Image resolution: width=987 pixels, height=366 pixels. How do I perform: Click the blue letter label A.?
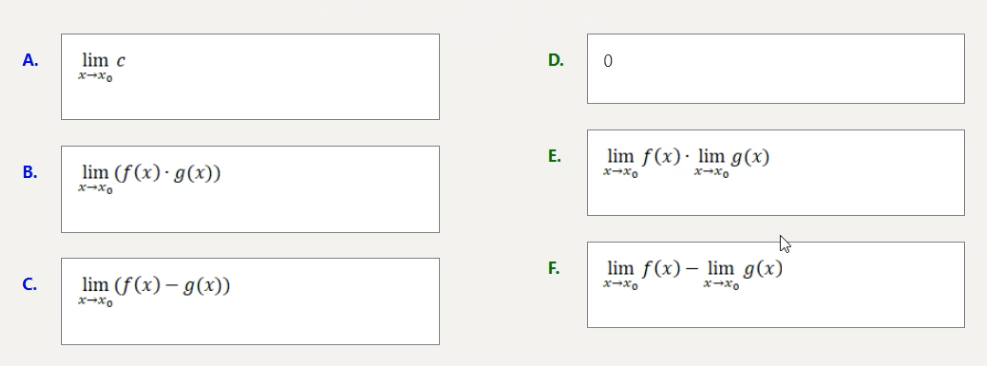point(30,60)
